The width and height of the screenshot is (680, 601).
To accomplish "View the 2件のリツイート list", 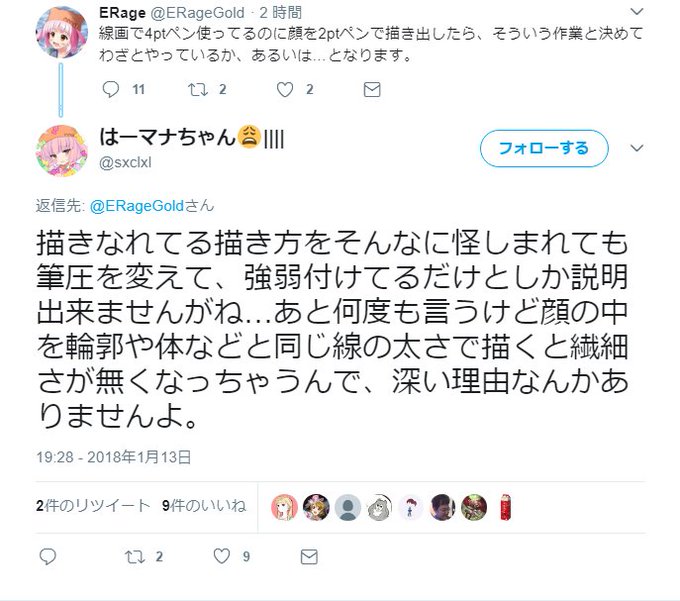I will 93,506.
